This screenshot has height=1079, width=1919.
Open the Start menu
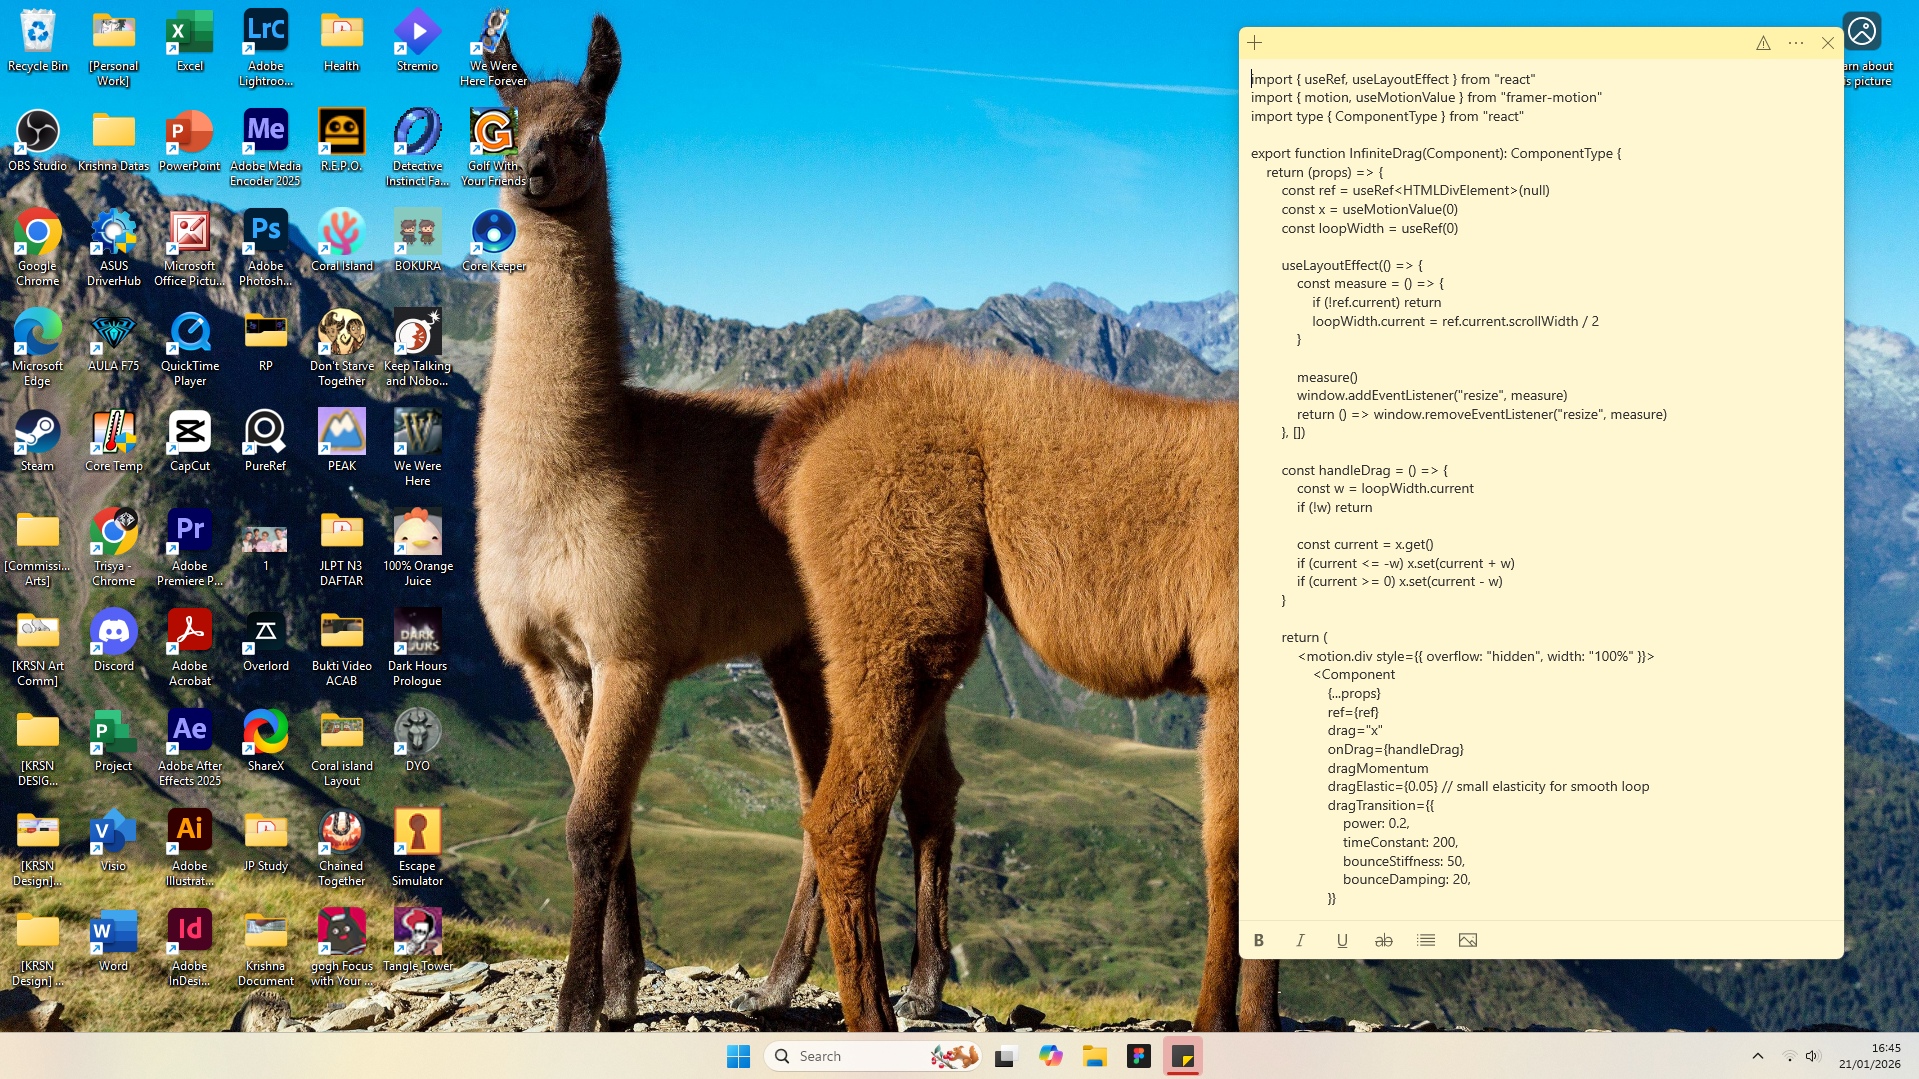[x=738, y=1056]
